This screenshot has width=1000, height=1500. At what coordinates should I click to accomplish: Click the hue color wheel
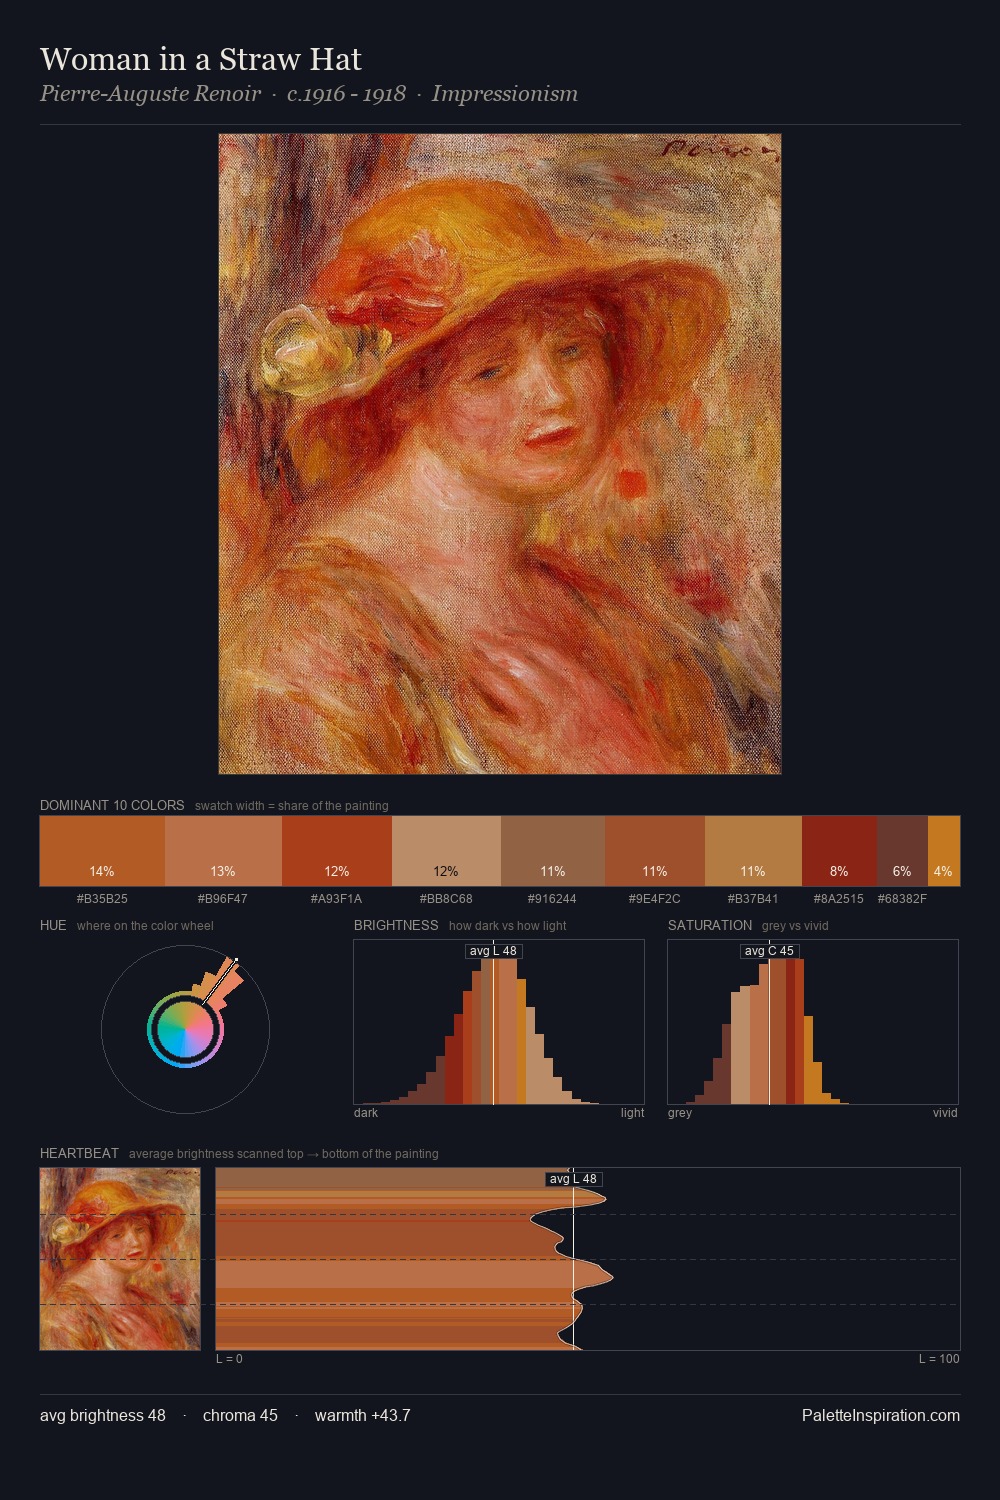point(185,1029)
